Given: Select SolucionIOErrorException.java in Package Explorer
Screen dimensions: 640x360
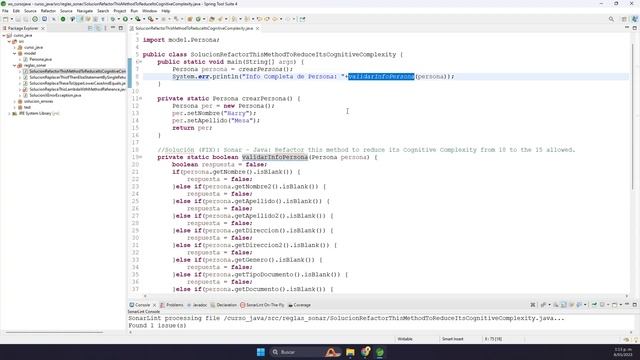Looking at the screenshot, I should coord(55,95).
